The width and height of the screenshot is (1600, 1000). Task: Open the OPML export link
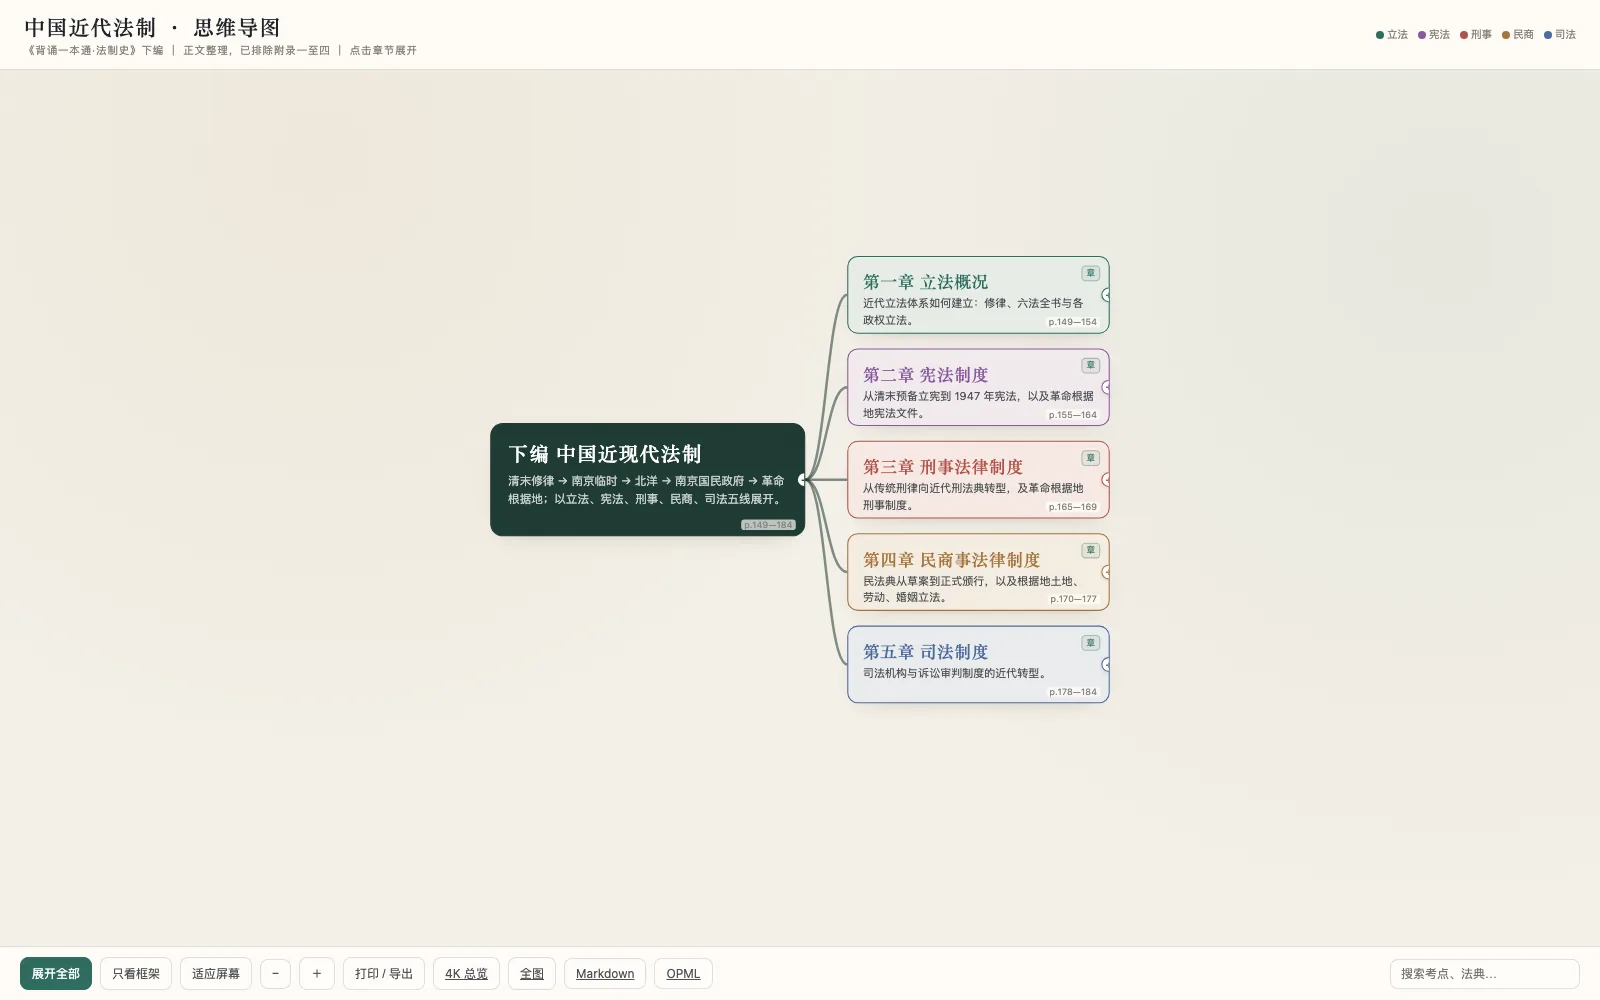click(683, 973)
